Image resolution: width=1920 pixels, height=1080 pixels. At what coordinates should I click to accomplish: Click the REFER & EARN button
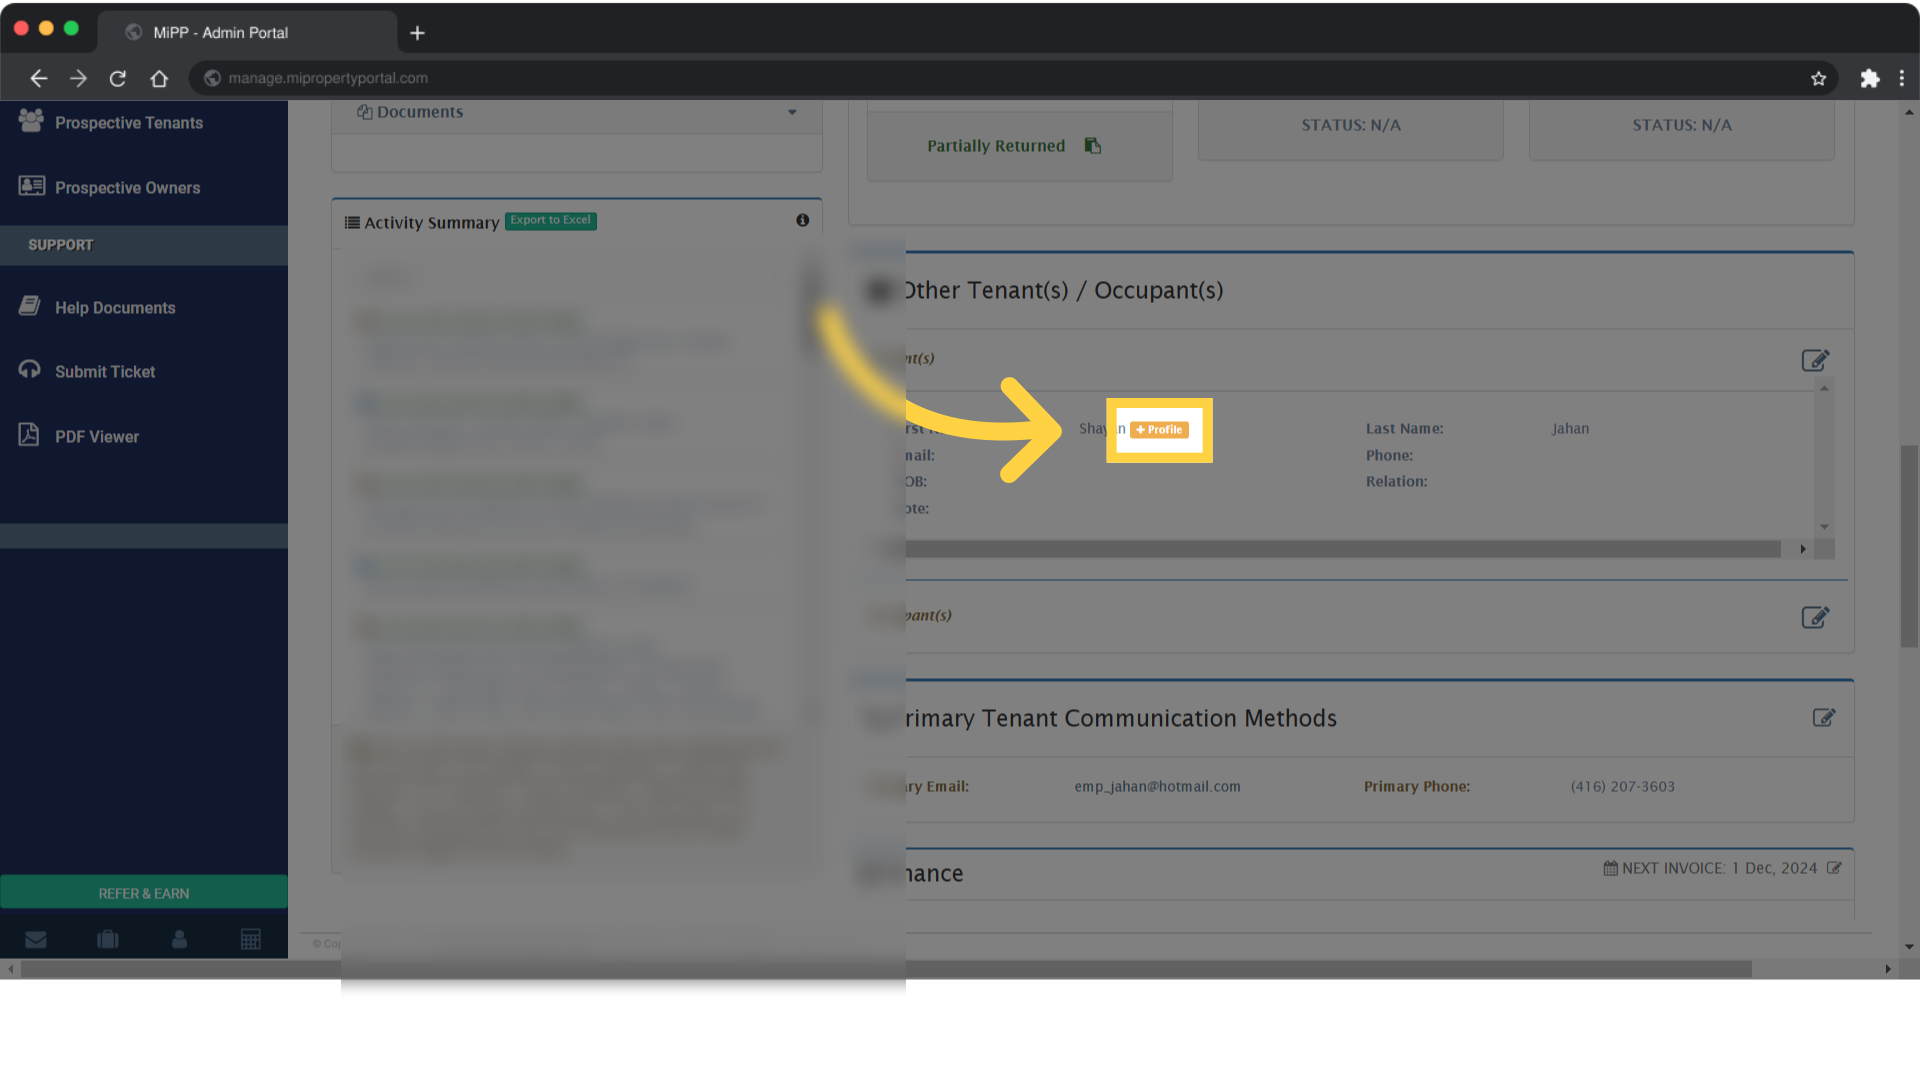[x=144, y=893]
